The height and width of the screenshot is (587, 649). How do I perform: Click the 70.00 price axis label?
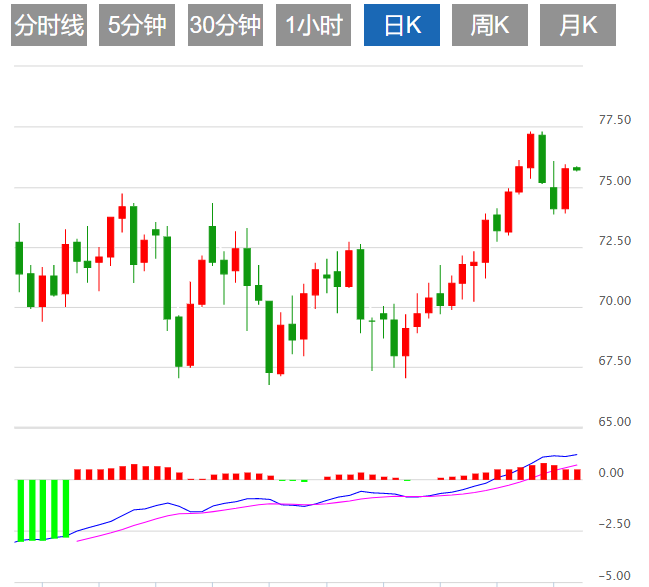(x=614, y=301)
